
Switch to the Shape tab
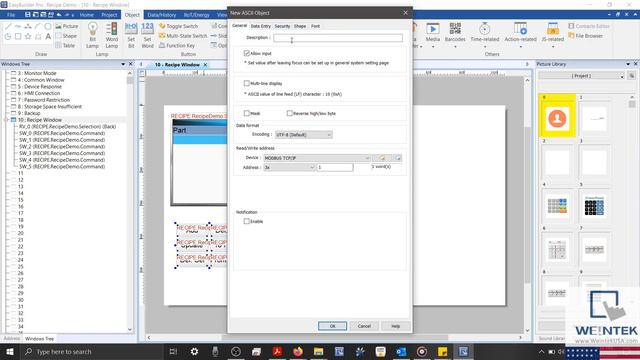pyautogui.click(x=300, y=26)
